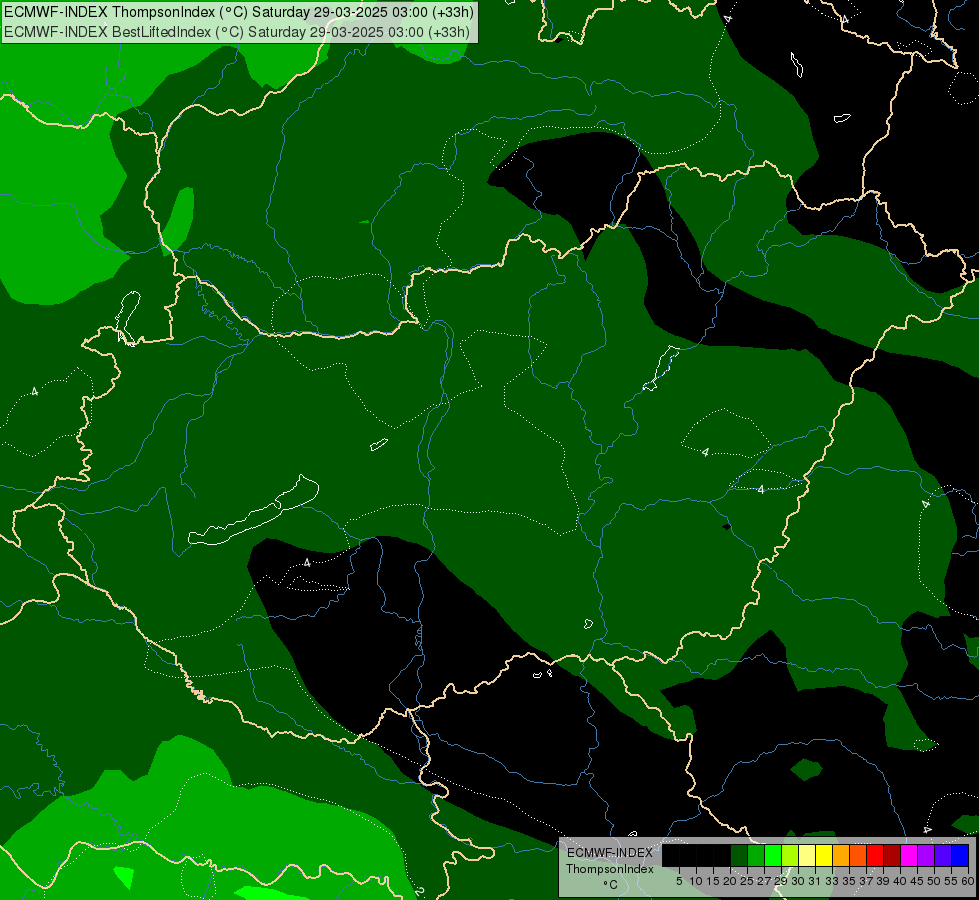Viewport: 979px width, 900px height.
Task: Select the dark green 20–25 legend swatch
Action: (x=739, y=855)
